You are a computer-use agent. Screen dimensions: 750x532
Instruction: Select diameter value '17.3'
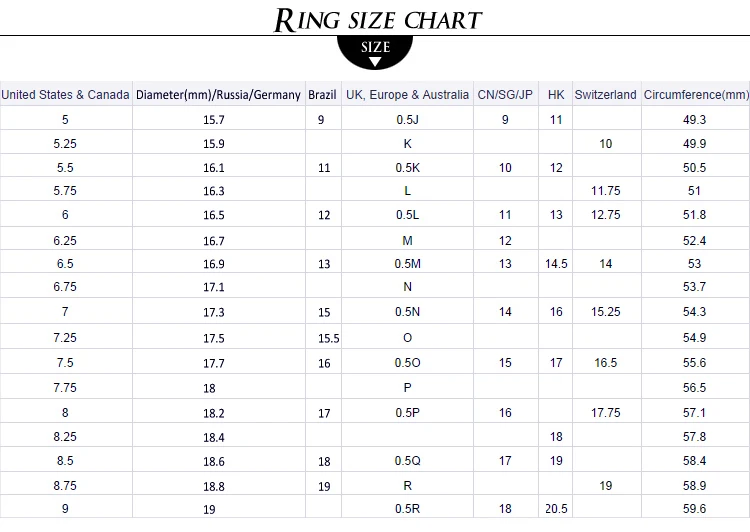(214, 312)
